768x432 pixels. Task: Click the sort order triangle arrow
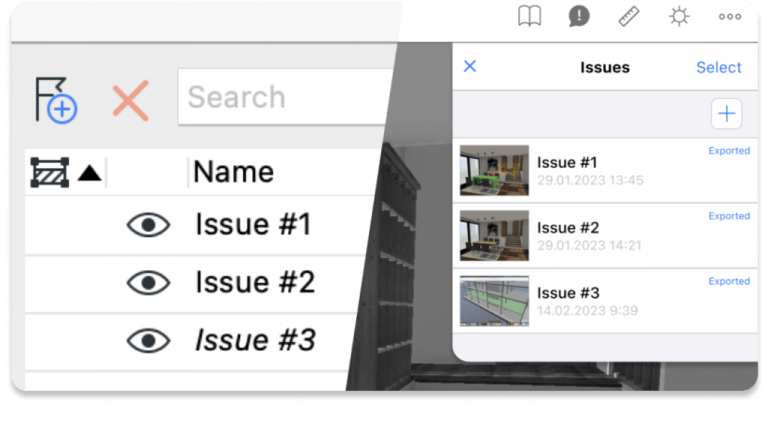[x=90, y=173]
